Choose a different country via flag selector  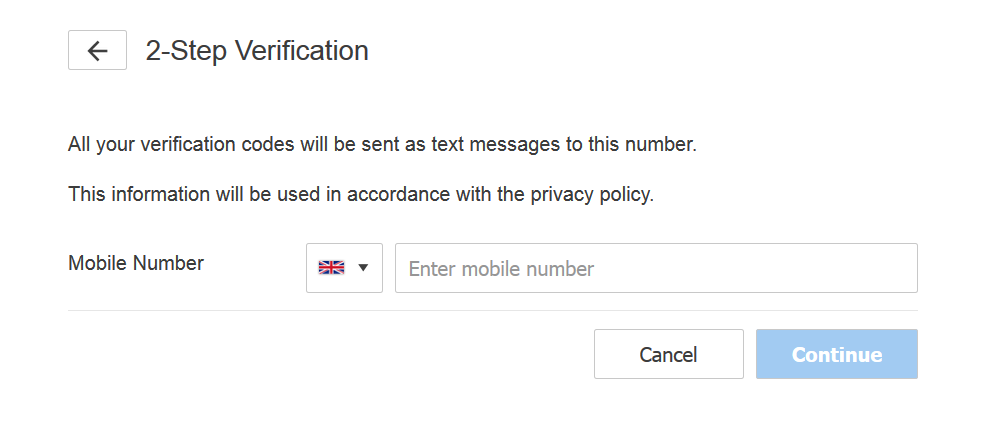[344, 268]
